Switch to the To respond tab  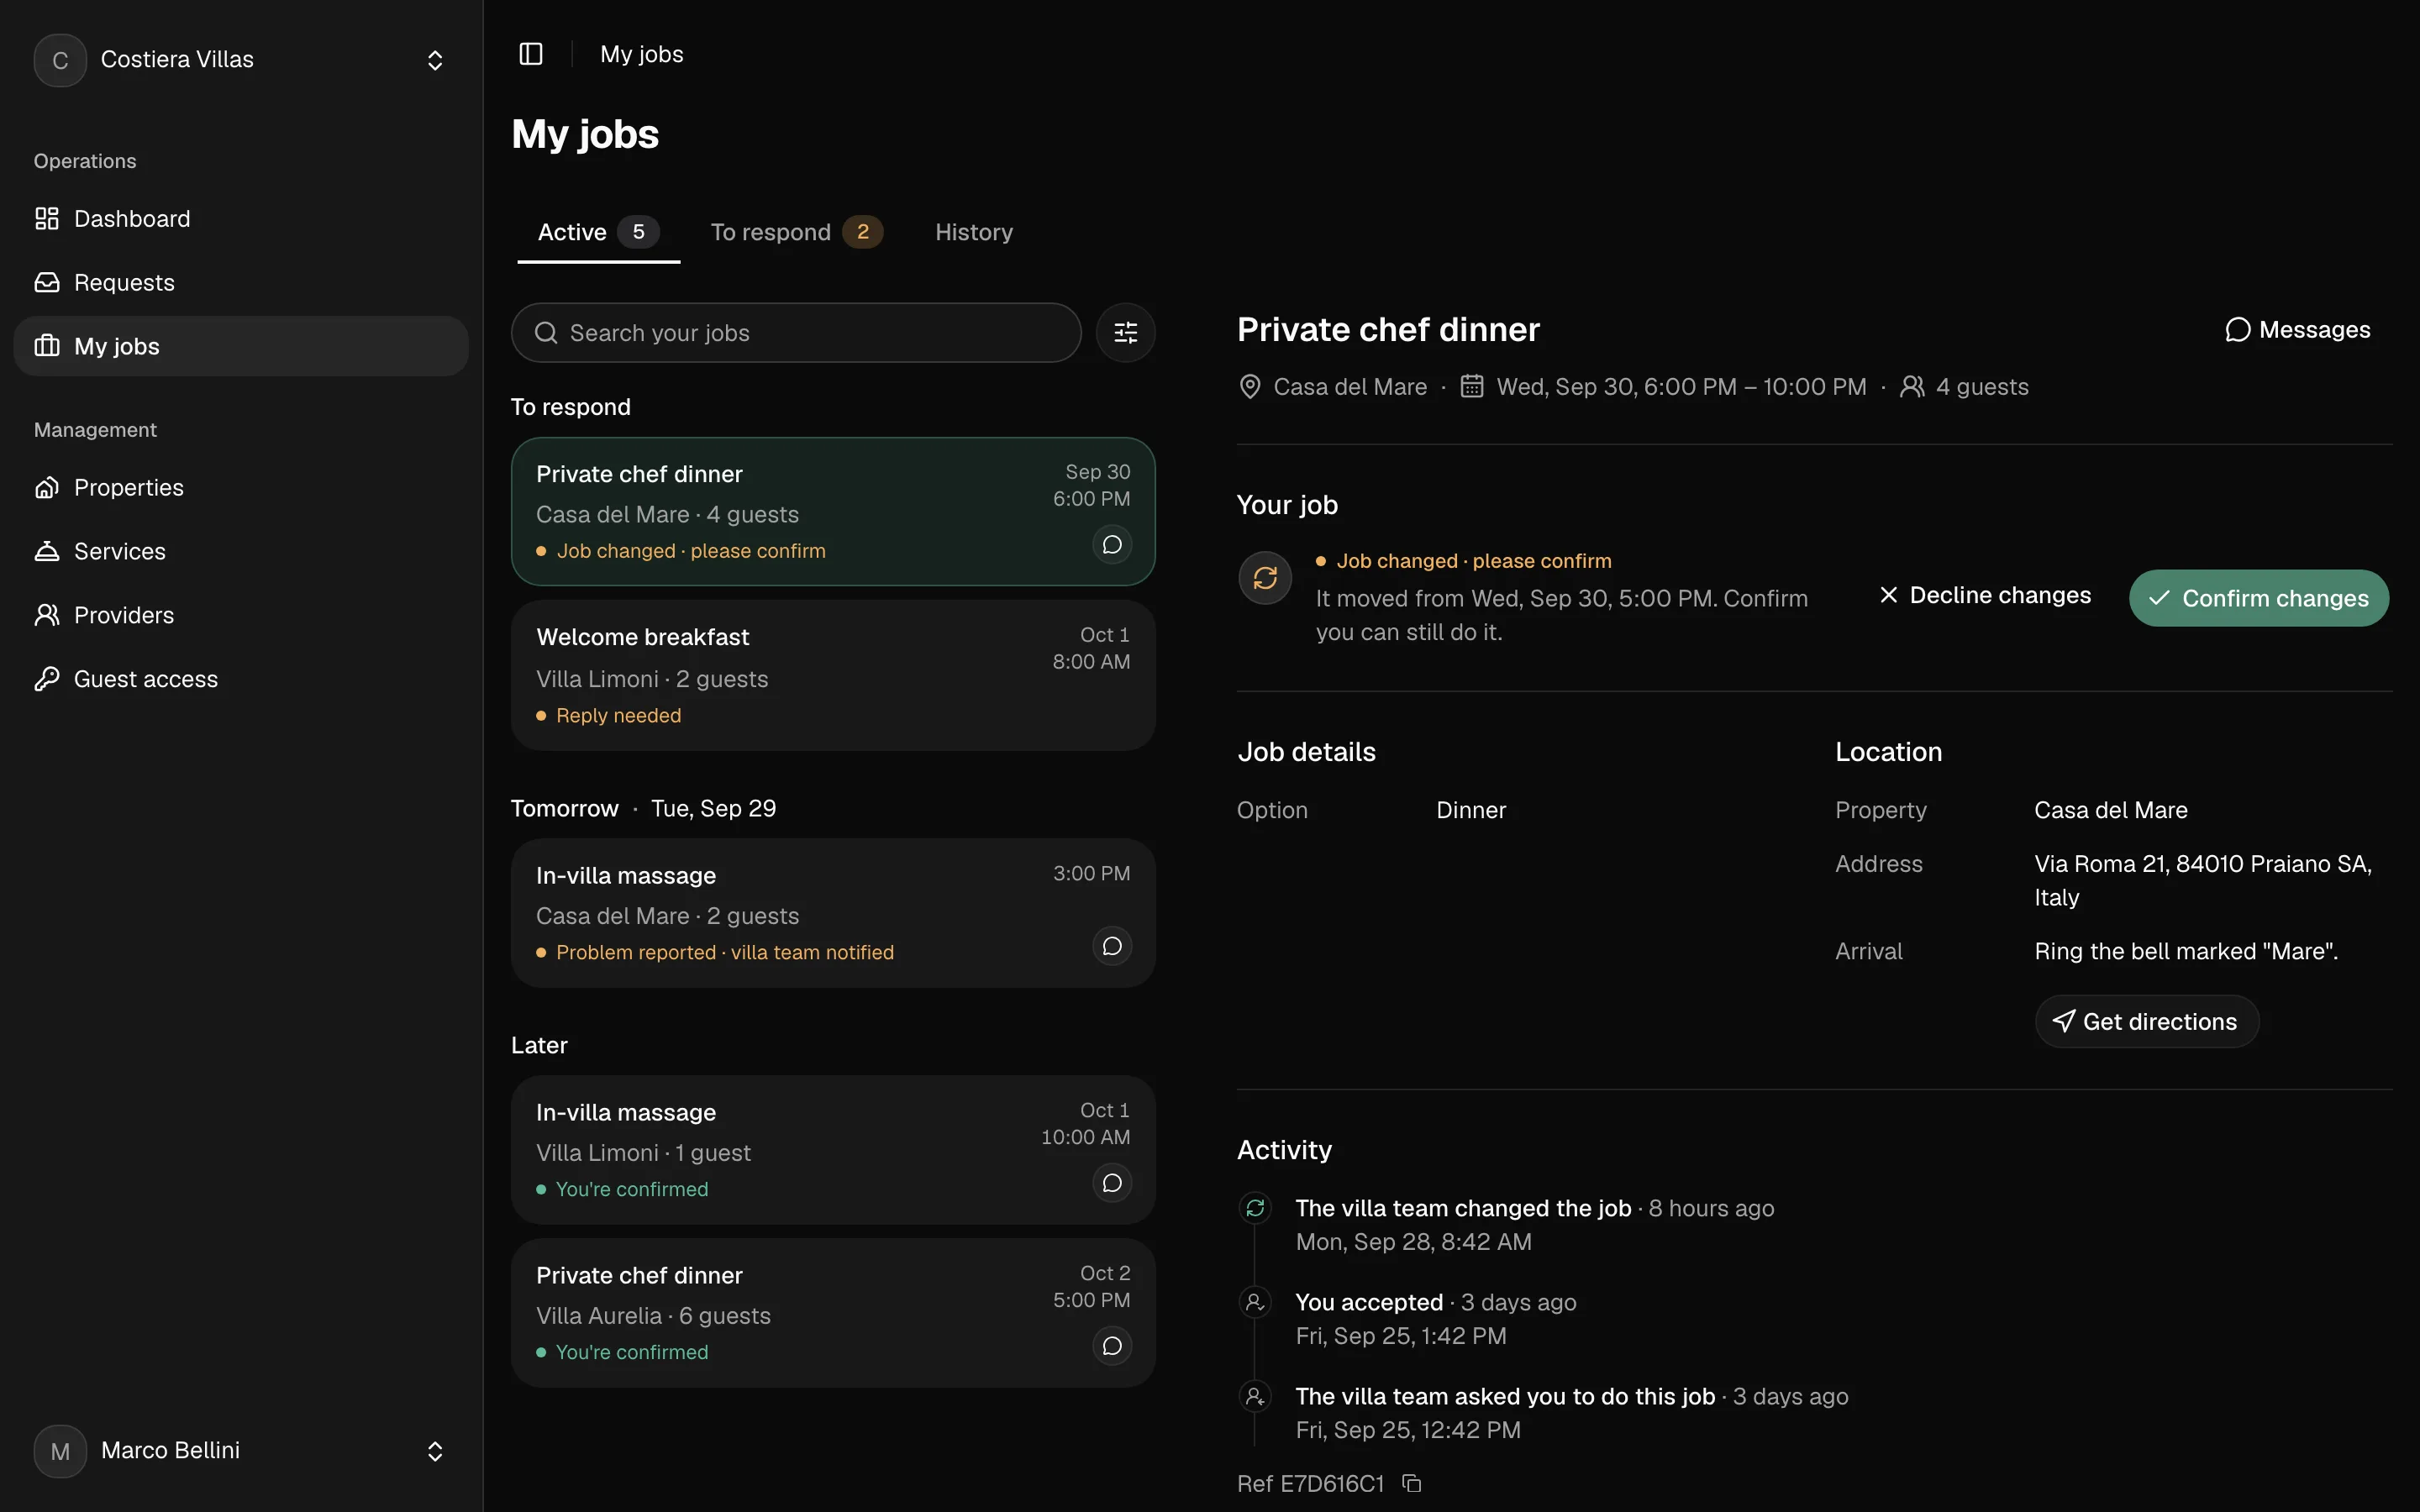(x=796, y=233)
